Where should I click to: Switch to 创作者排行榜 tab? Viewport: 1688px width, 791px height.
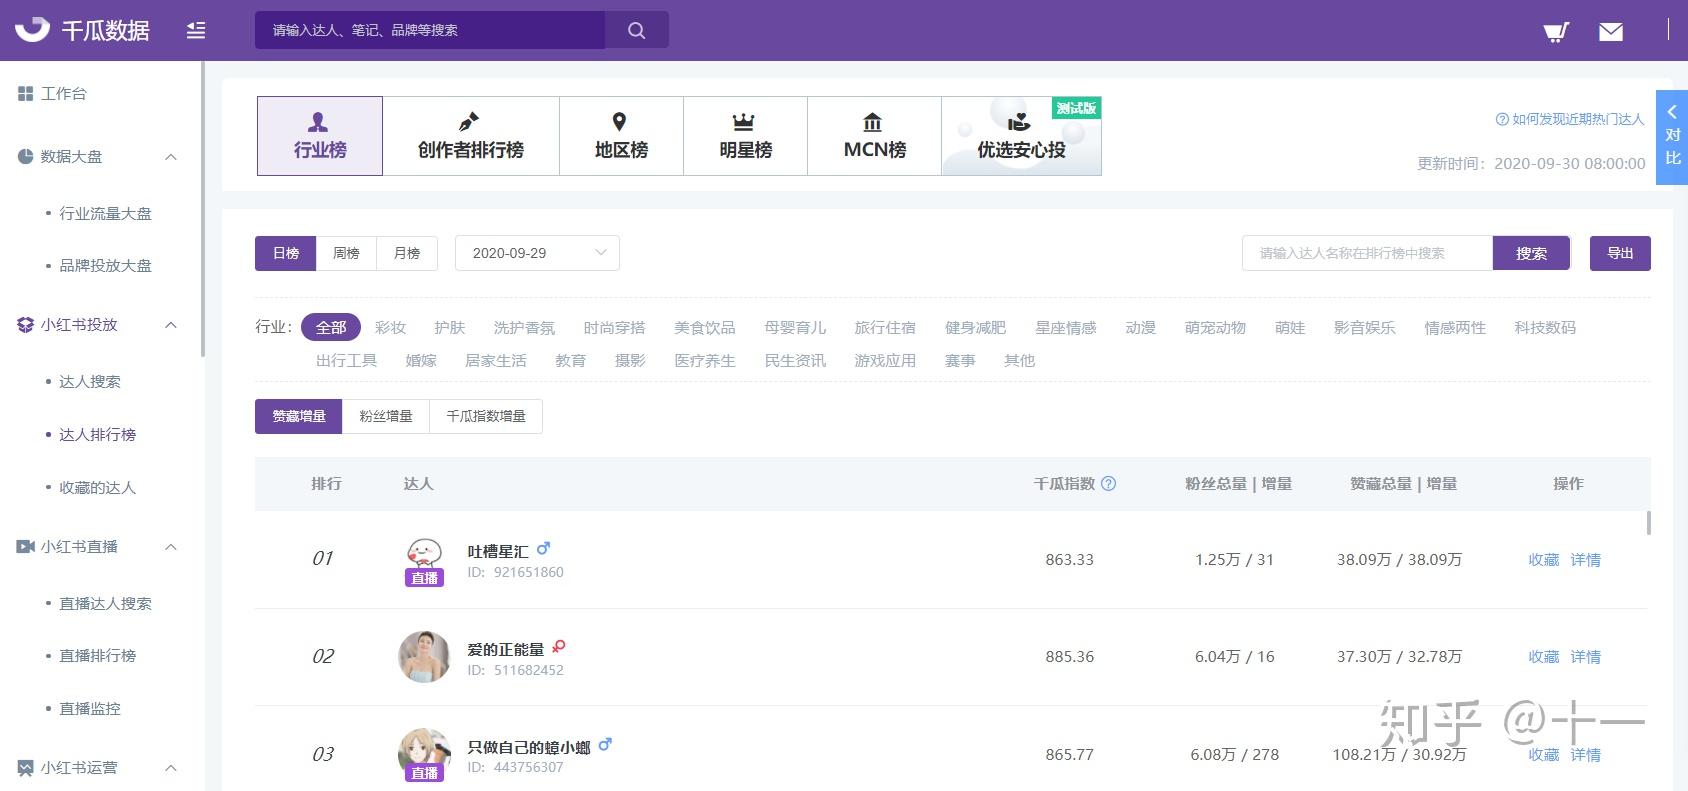(471, 136)
